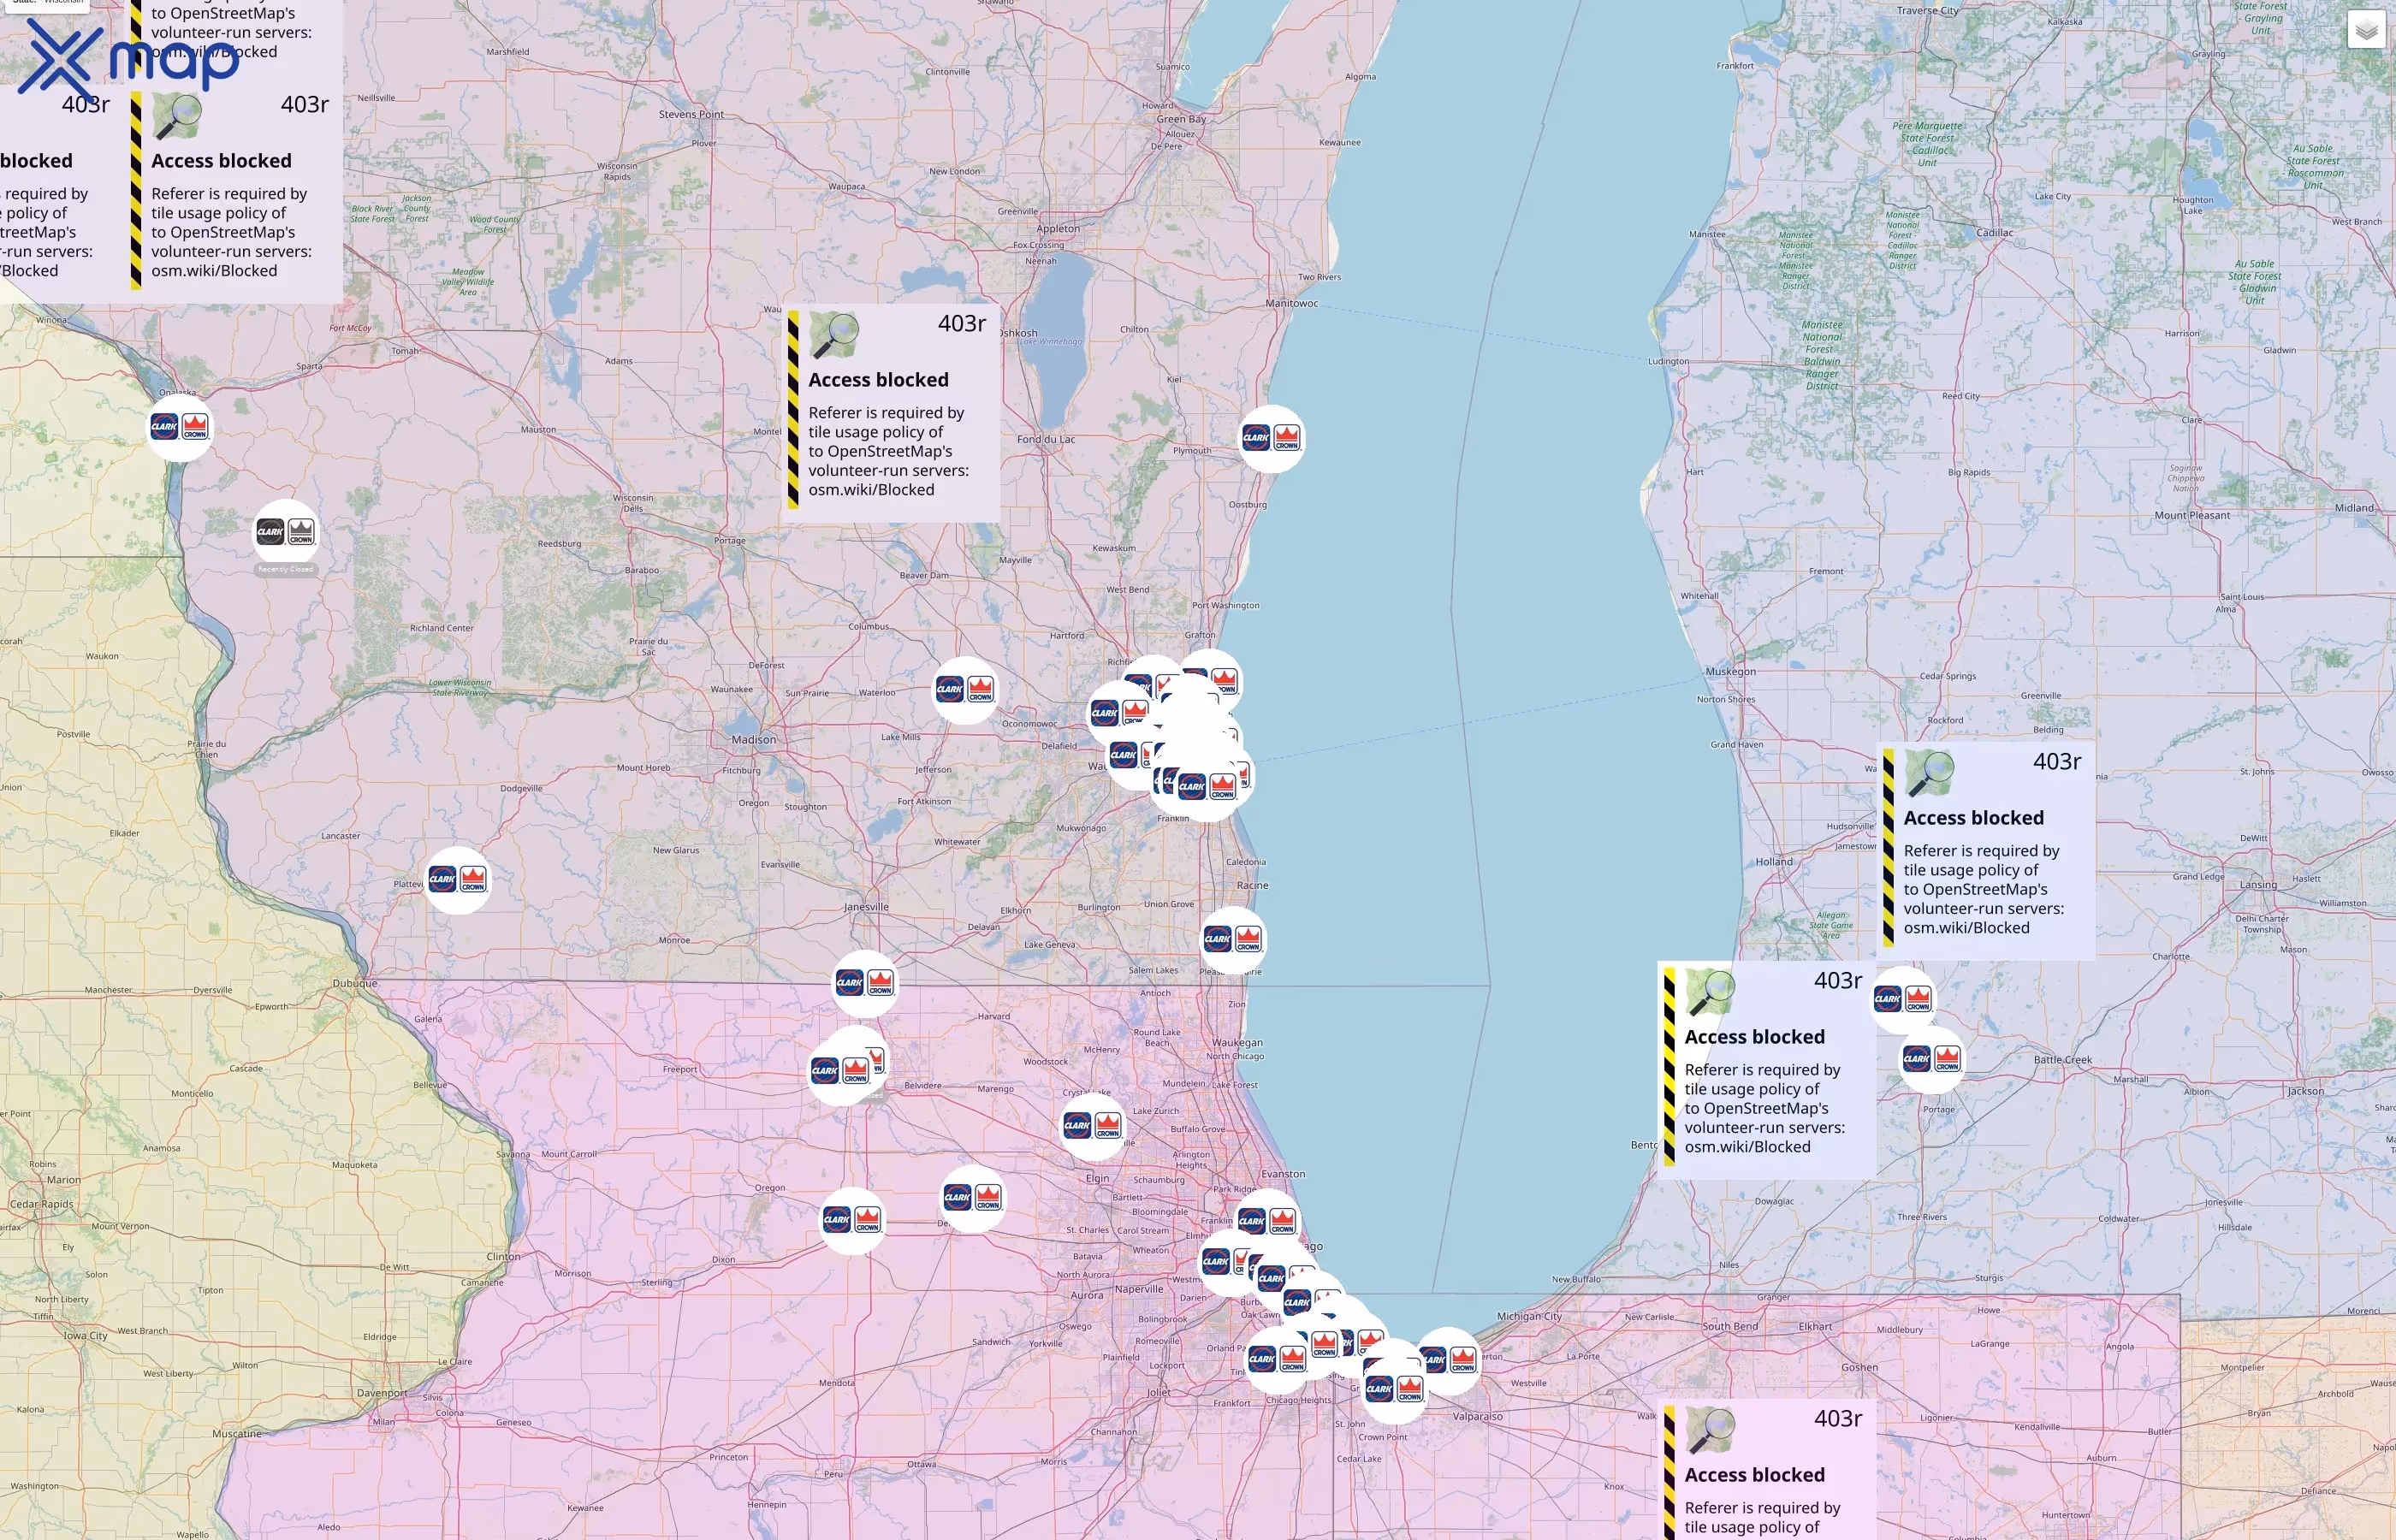Click the Muskegon label
Image resolution: width=2396 pixels, height=1540 pixels.
tap(1730, 672)
